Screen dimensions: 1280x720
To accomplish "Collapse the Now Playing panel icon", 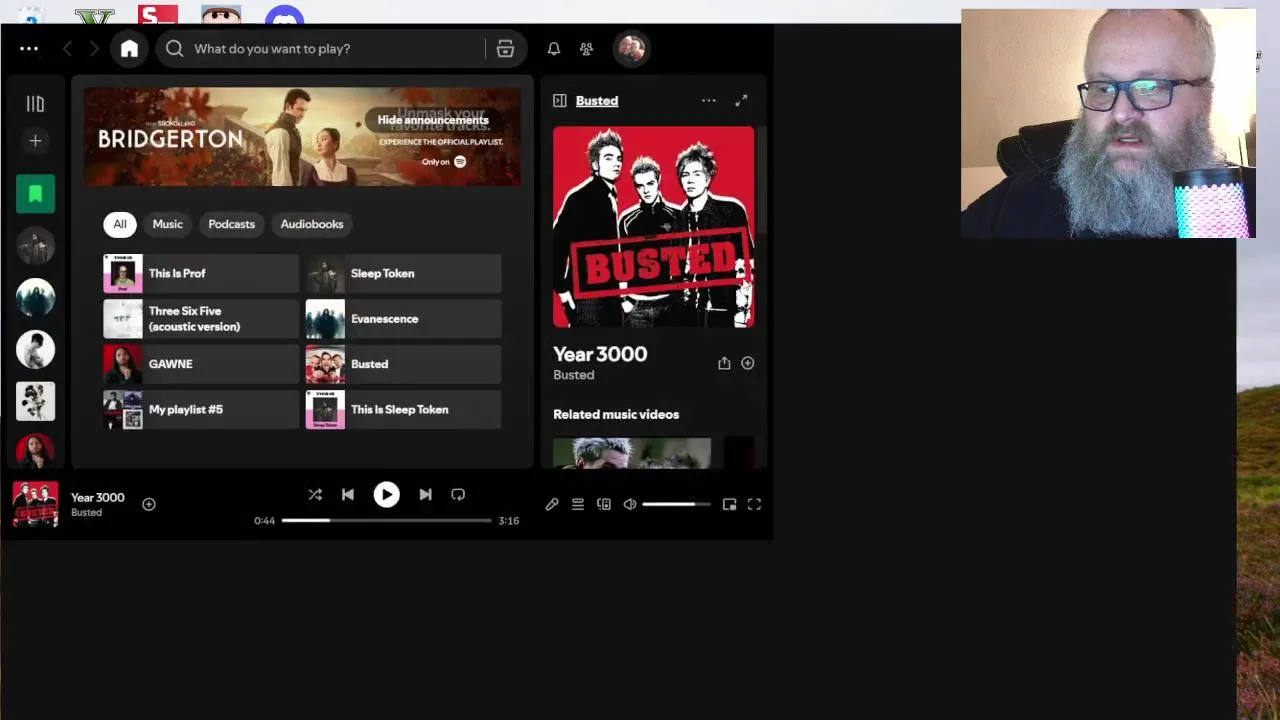I will 560,101.
